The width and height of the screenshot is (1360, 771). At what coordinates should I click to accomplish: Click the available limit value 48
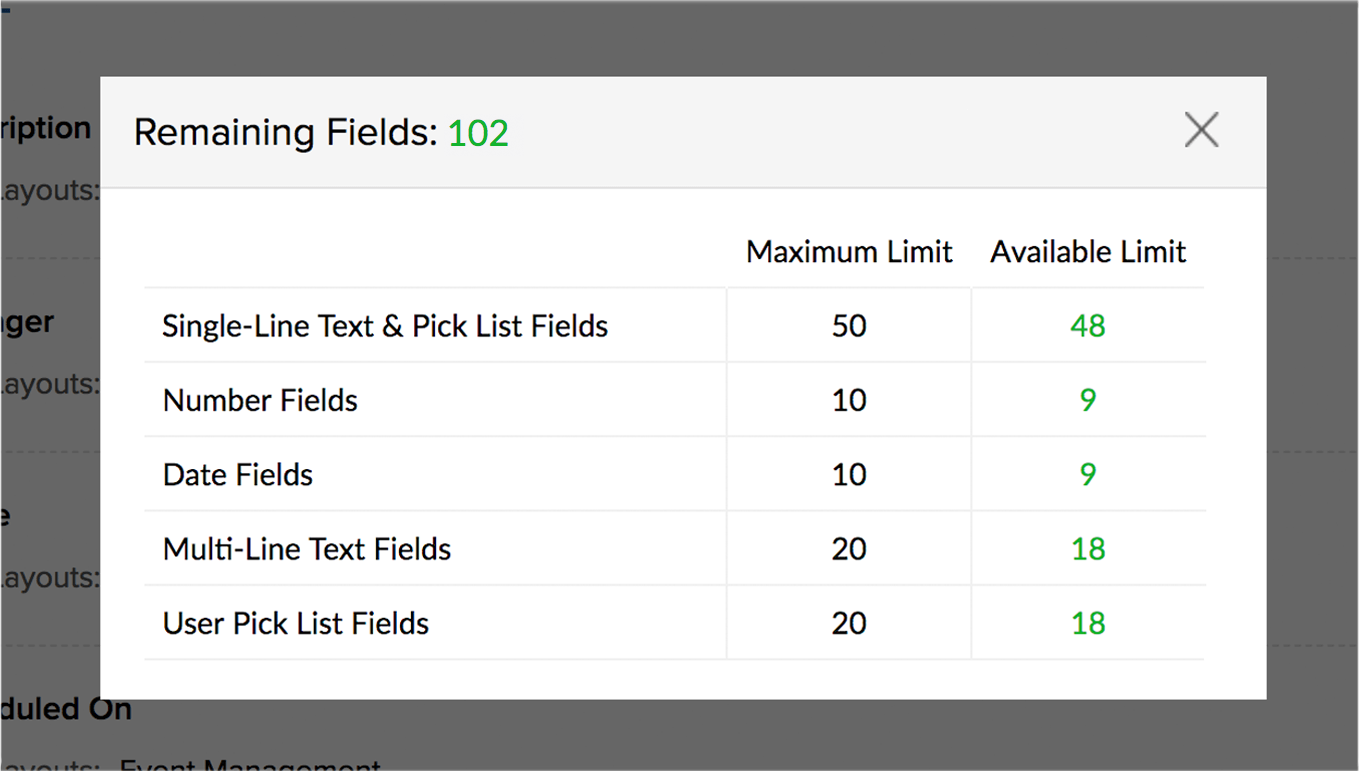(x=1088, y=326)
